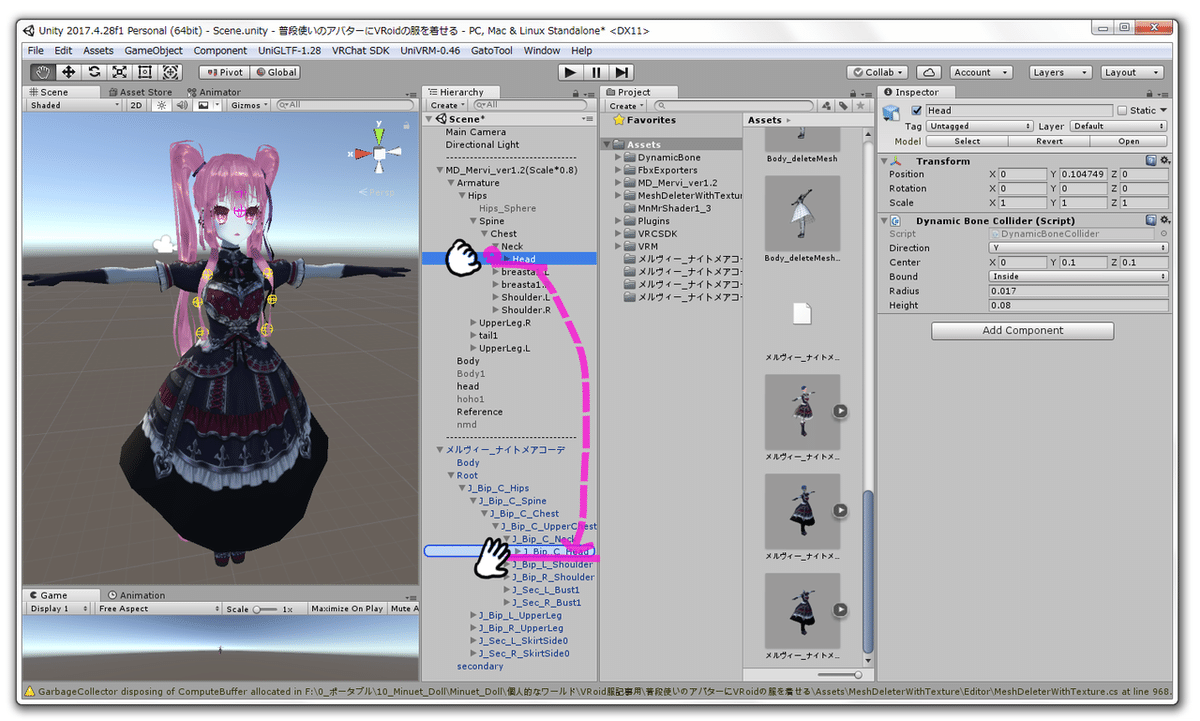
Task: Toggle 2D scene view mode
Action: tap(137, 105)
